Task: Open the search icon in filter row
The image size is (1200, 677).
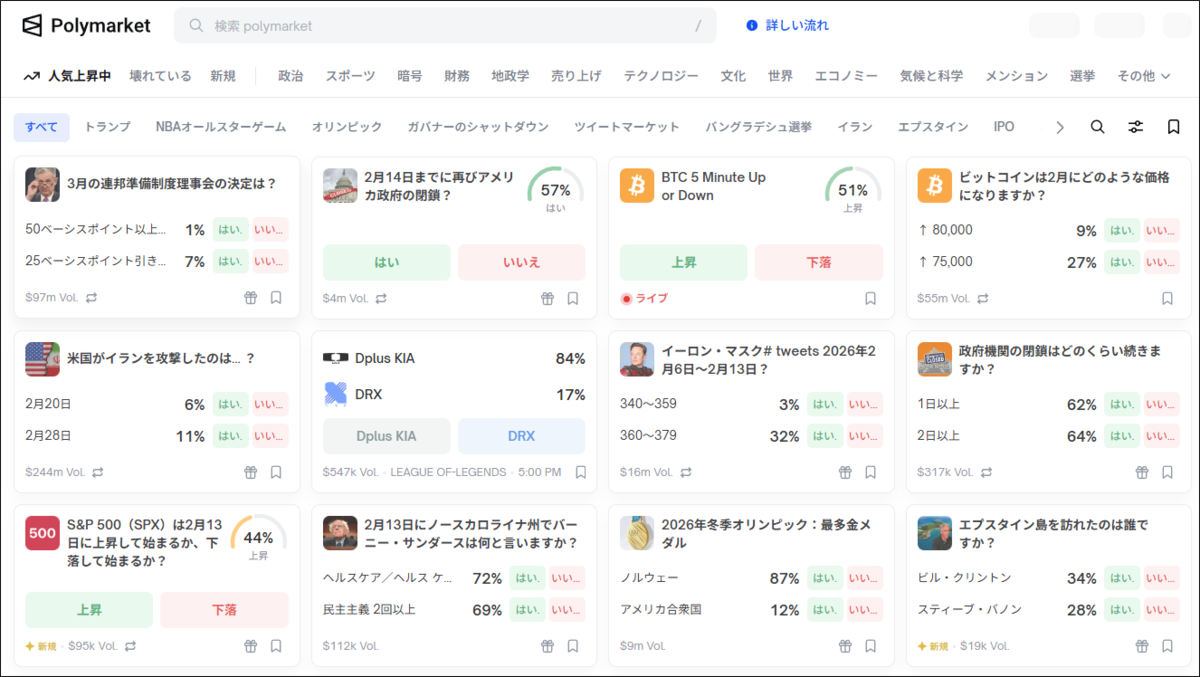Action: (x=1097, y=127)
